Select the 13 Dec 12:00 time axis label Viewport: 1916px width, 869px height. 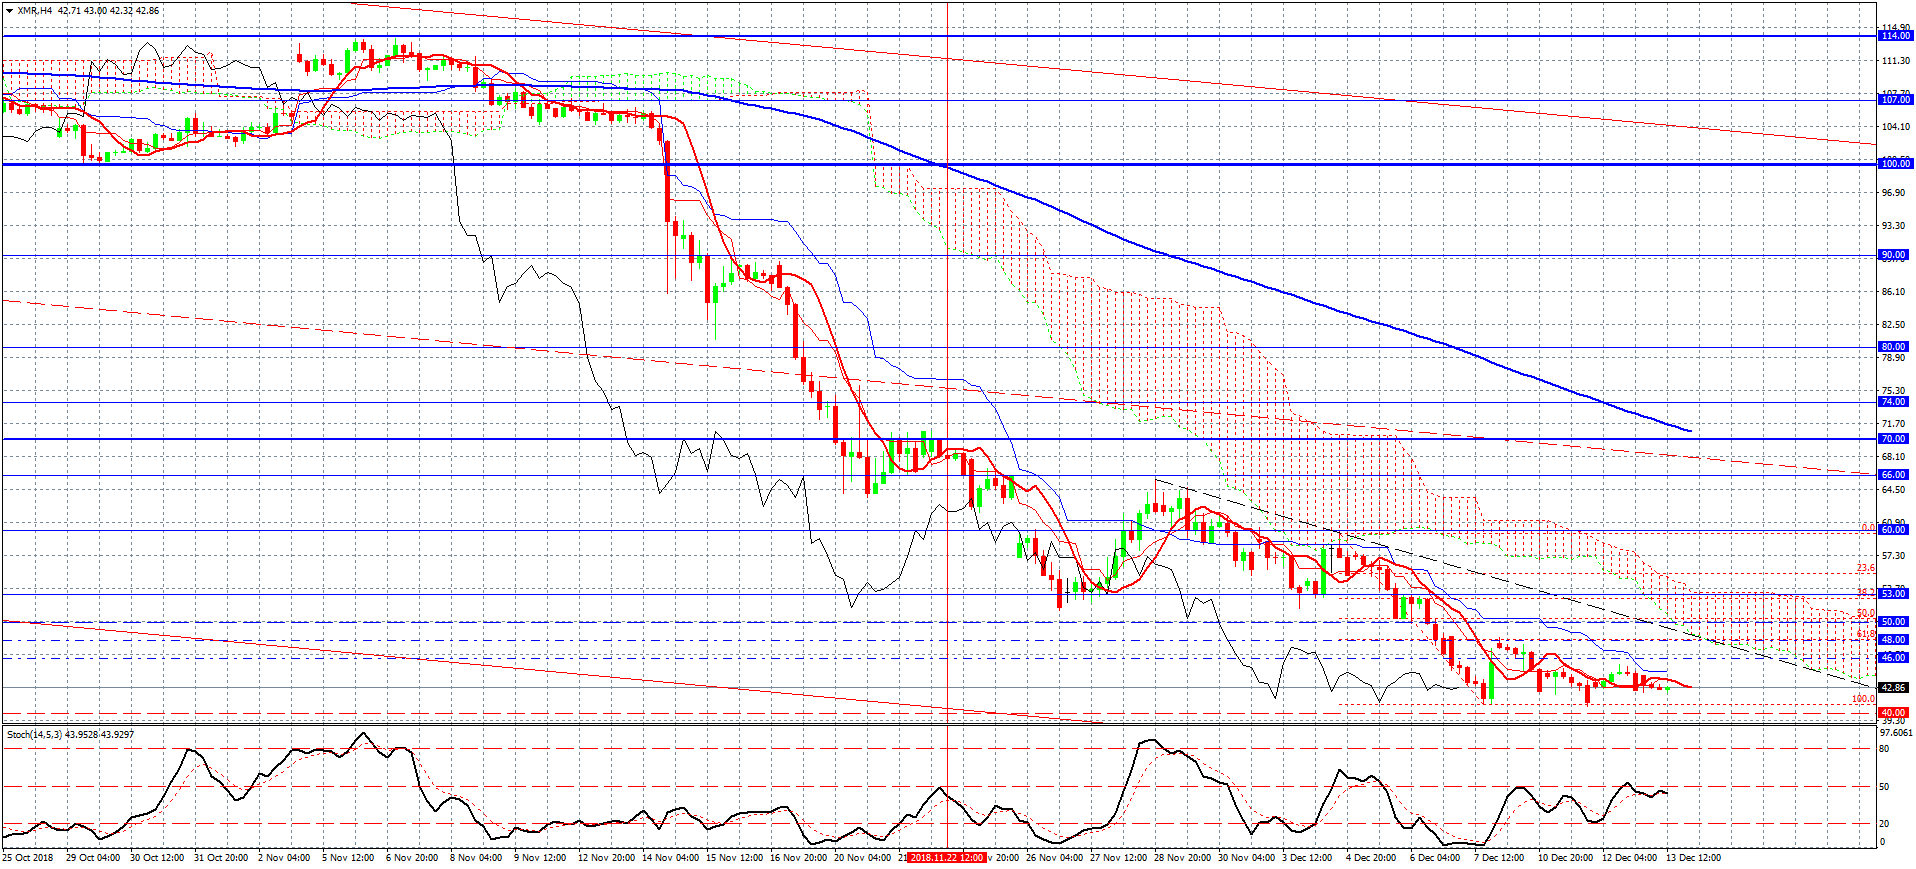click(1693, 858)
